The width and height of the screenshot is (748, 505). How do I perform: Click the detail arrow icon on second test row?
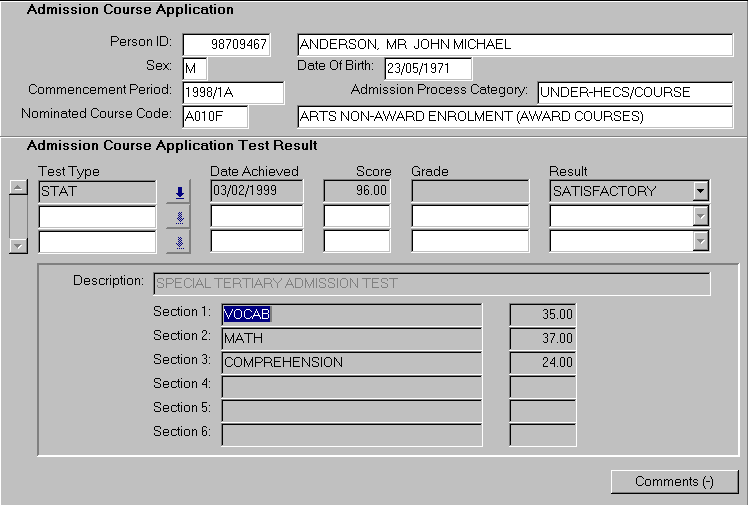(x=180, y=217)
